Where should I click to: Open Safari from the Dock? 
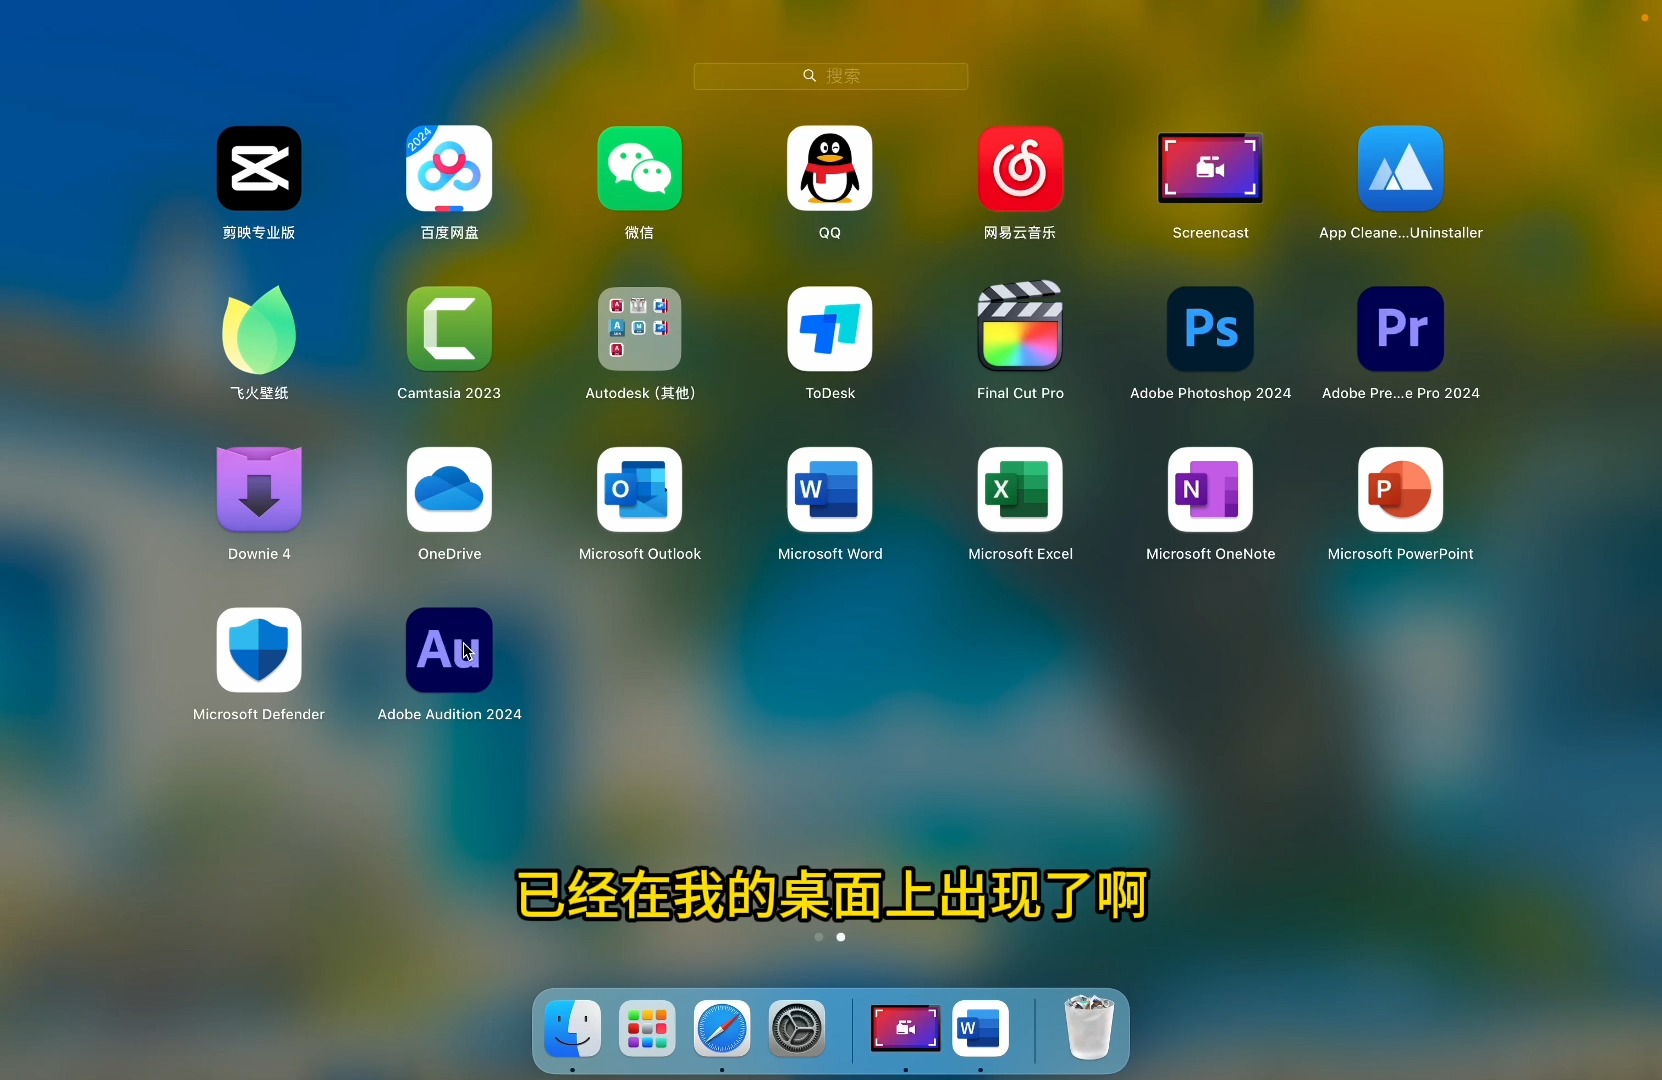pos(722,1028)
